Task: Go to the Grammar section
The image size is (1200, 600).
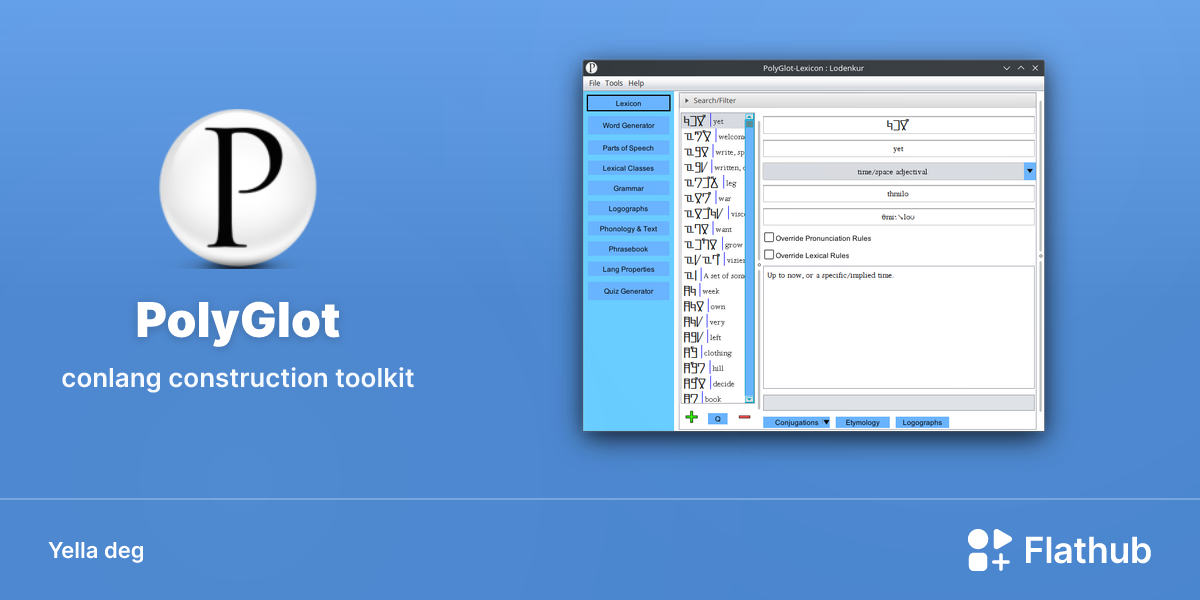Action: (x=629, y=188)
